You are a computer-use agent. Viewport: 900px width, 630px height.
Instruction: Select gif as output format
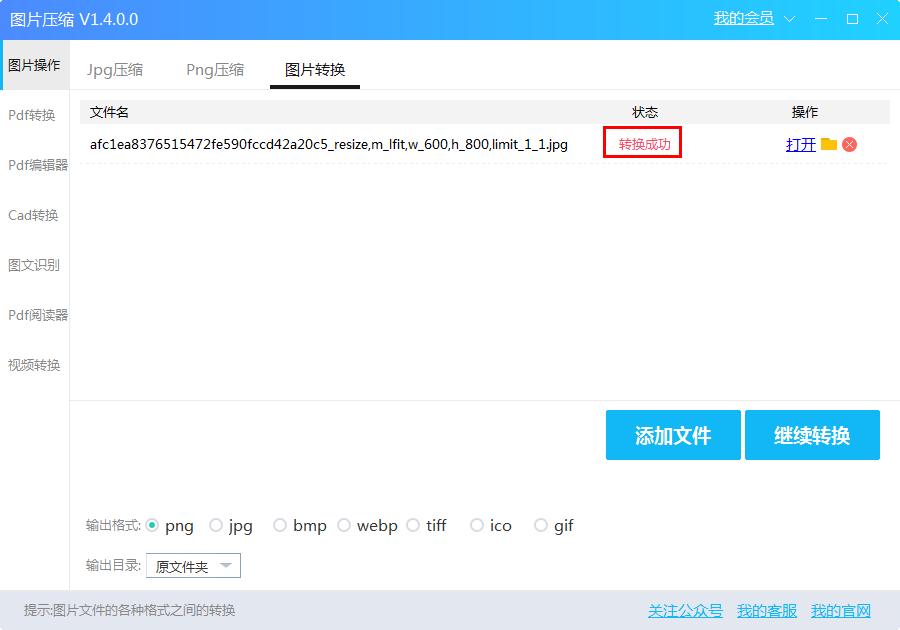click(x=540, y=525)
